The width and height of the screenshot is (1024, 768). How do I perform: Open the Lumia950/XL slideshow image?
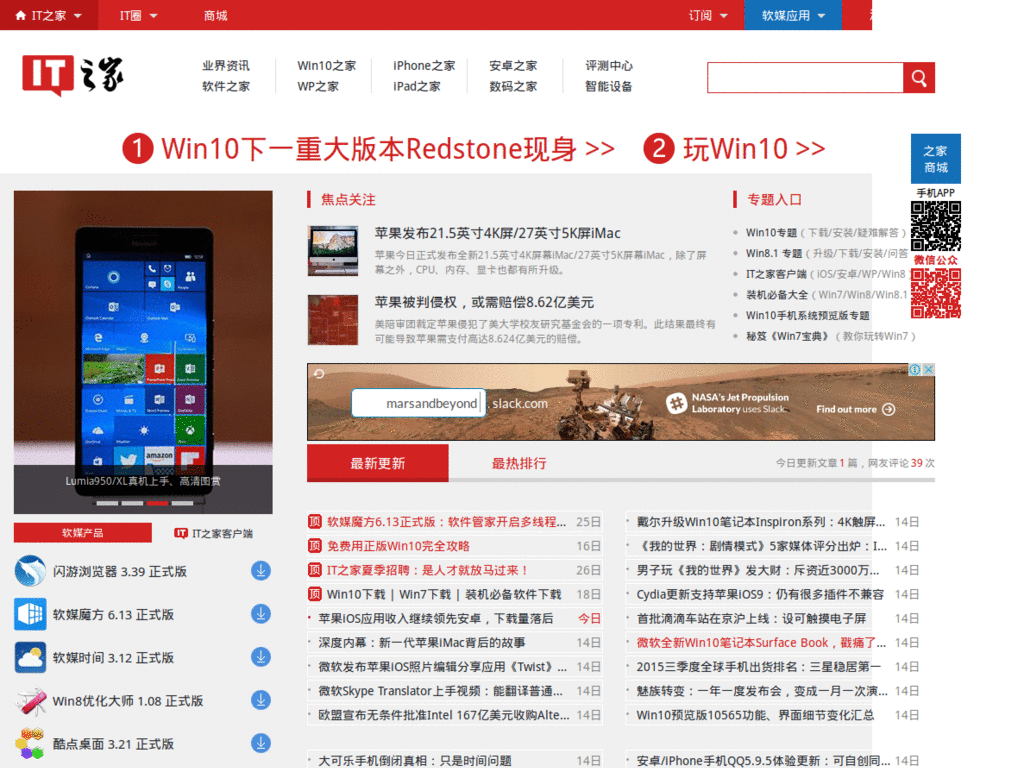coord(143,352)
